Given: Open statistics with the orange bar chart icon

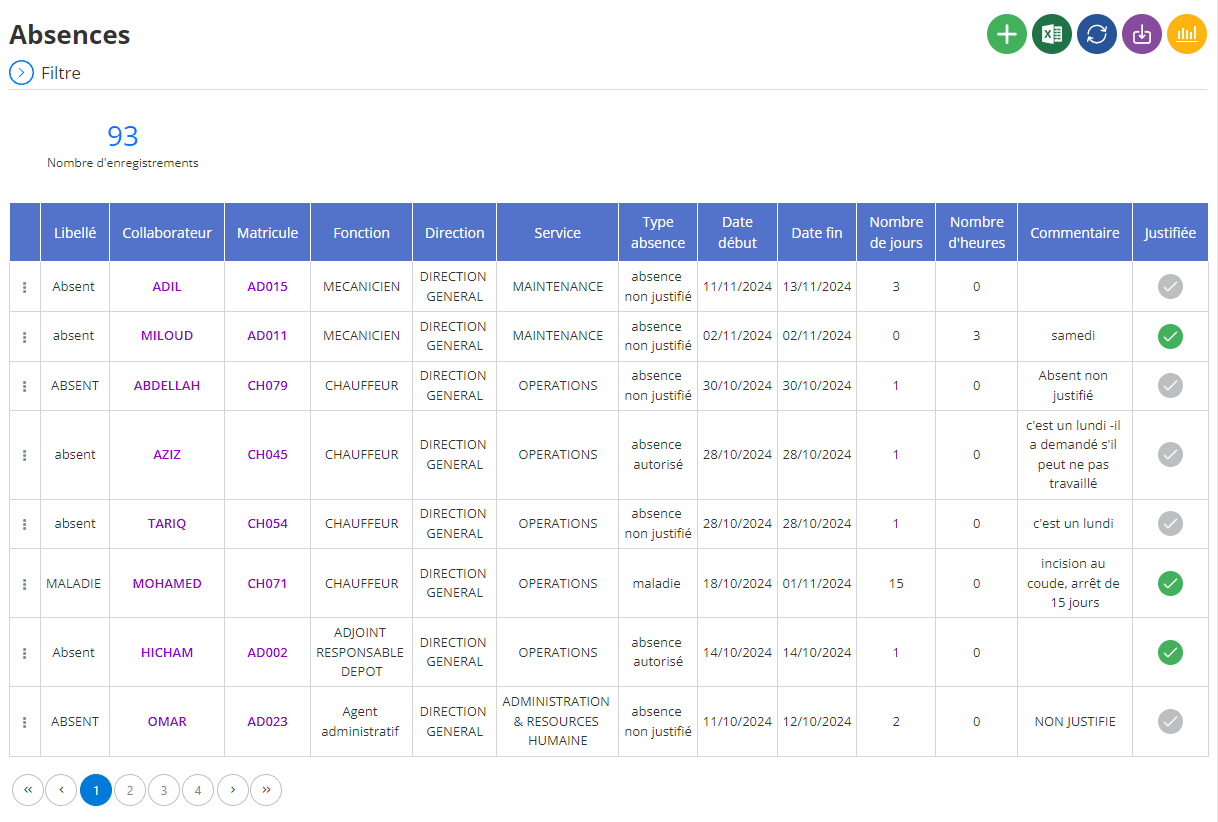Looking at the screenshot, I should pos(1187,34).
